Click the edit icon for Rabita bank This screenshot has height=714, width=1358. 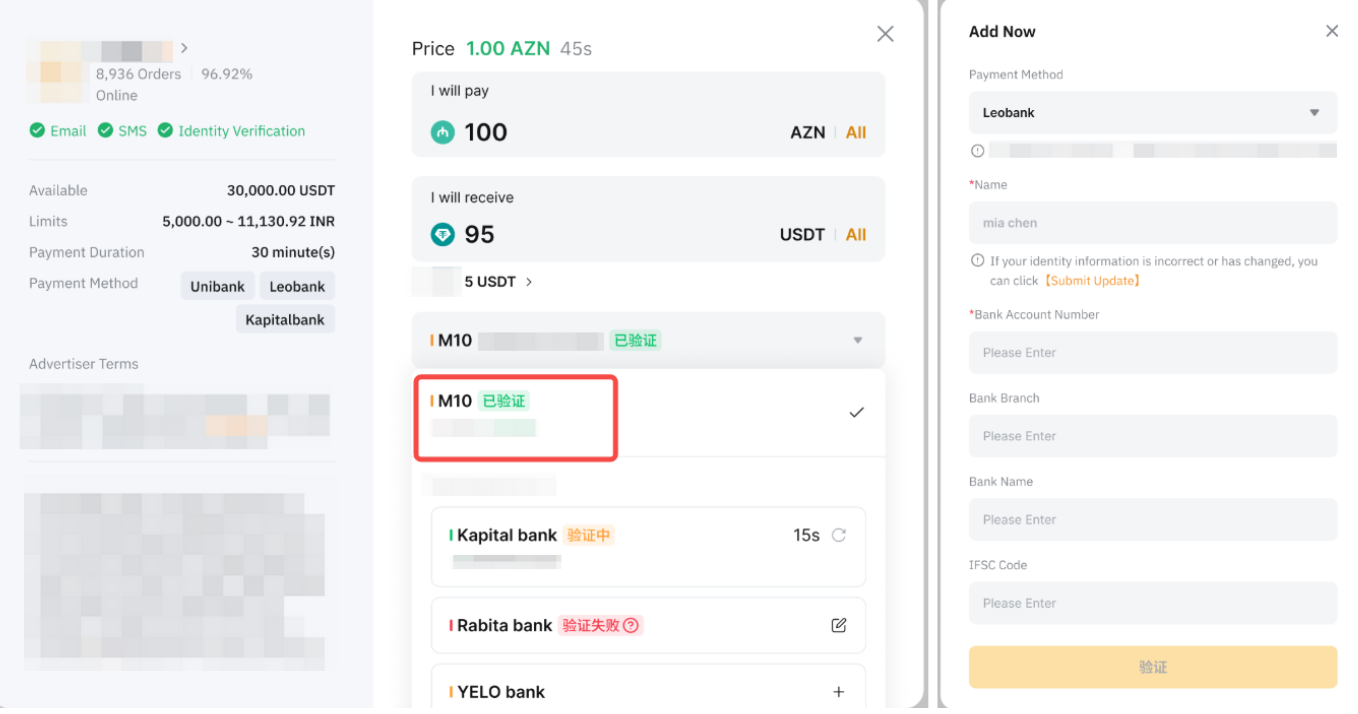point(838,625)
